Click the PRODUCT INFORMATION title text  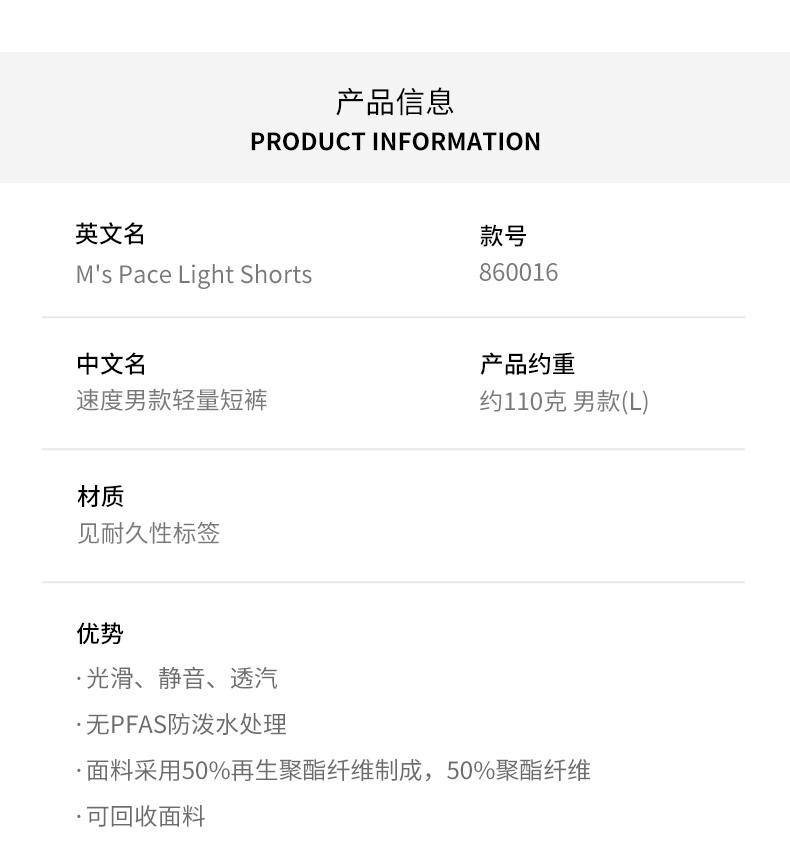coord(395,142)
